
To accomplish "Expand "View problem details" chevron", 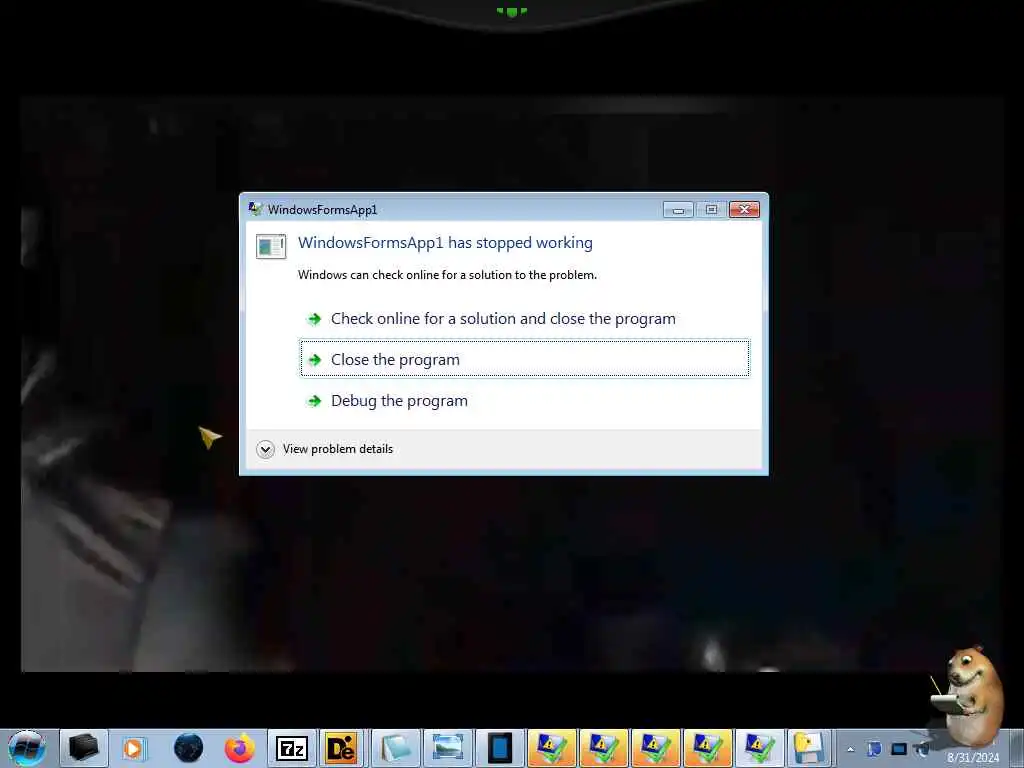I will pyautogui.click(x=265, y=449).
